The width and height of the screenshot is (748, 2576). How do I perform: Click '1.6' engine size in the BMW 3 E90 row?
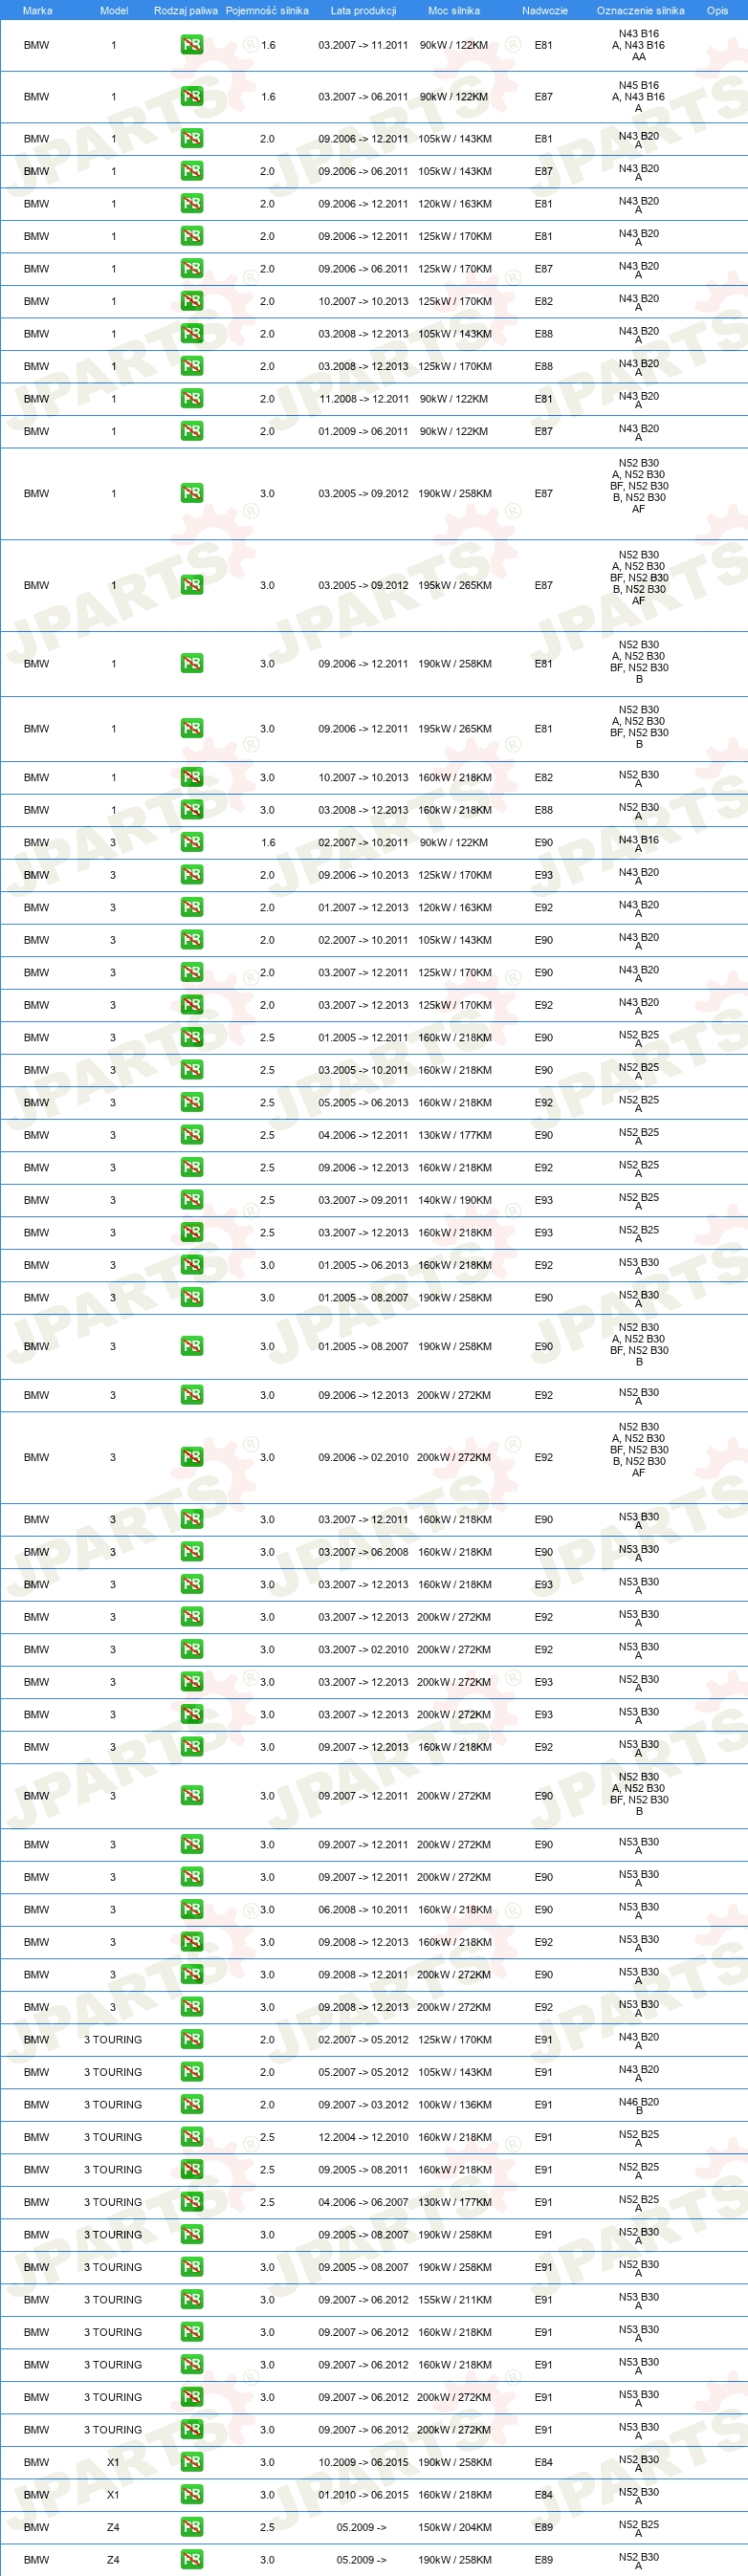[267, 842]
